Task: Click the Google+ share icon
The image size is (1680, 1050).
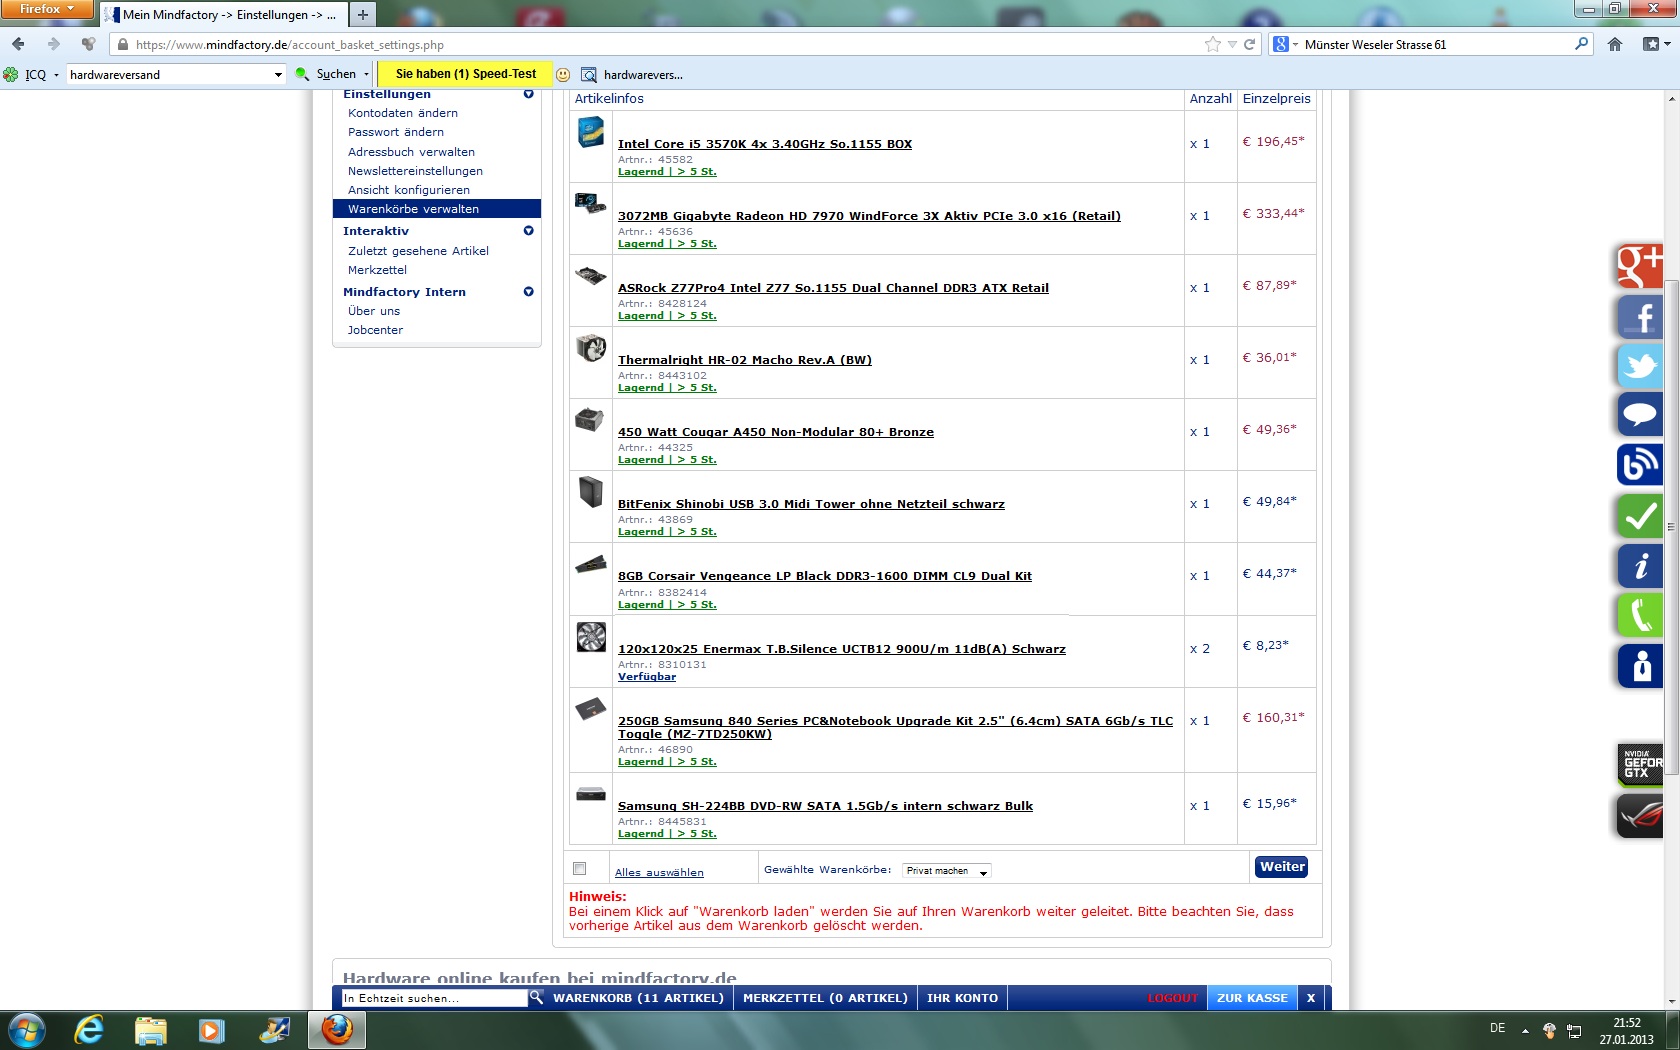Action: coord(1640,267)
